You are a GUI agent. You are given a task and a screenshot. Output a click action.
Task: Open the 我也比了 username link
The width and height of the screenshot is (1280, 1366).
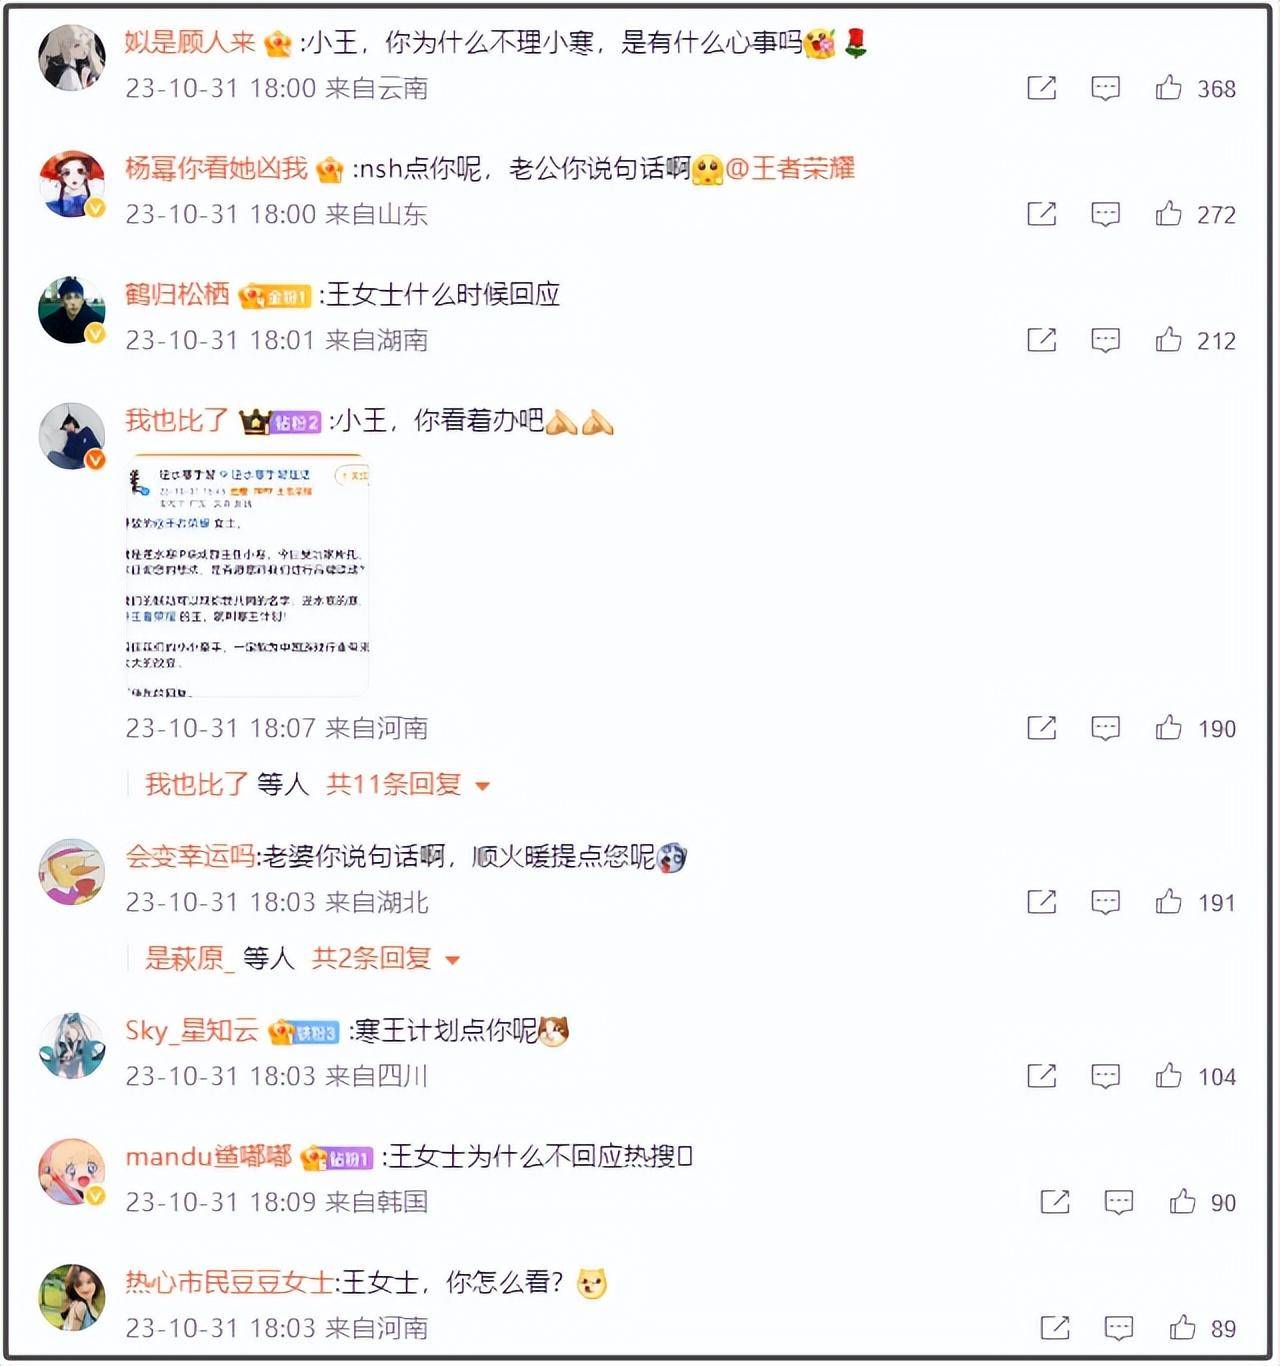pos(177,420)
